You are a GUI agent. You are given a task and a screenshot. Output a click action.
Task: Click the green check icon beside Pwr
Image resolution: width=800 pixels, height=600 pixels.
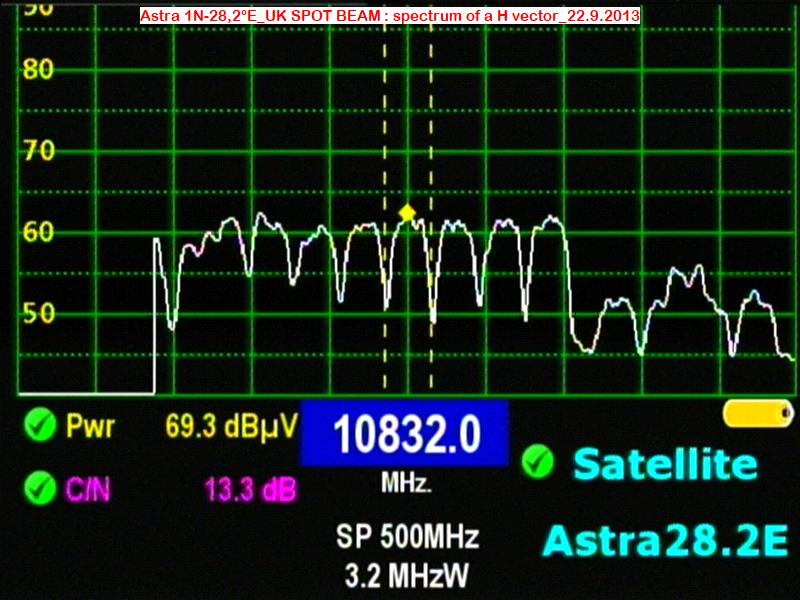(x=40, y=427)
